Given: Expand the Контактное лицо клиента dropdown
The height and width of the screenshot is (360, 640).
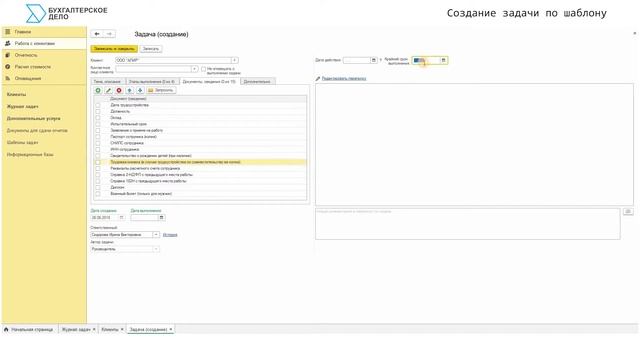Looking at the screenshot, I should [195, 69].
